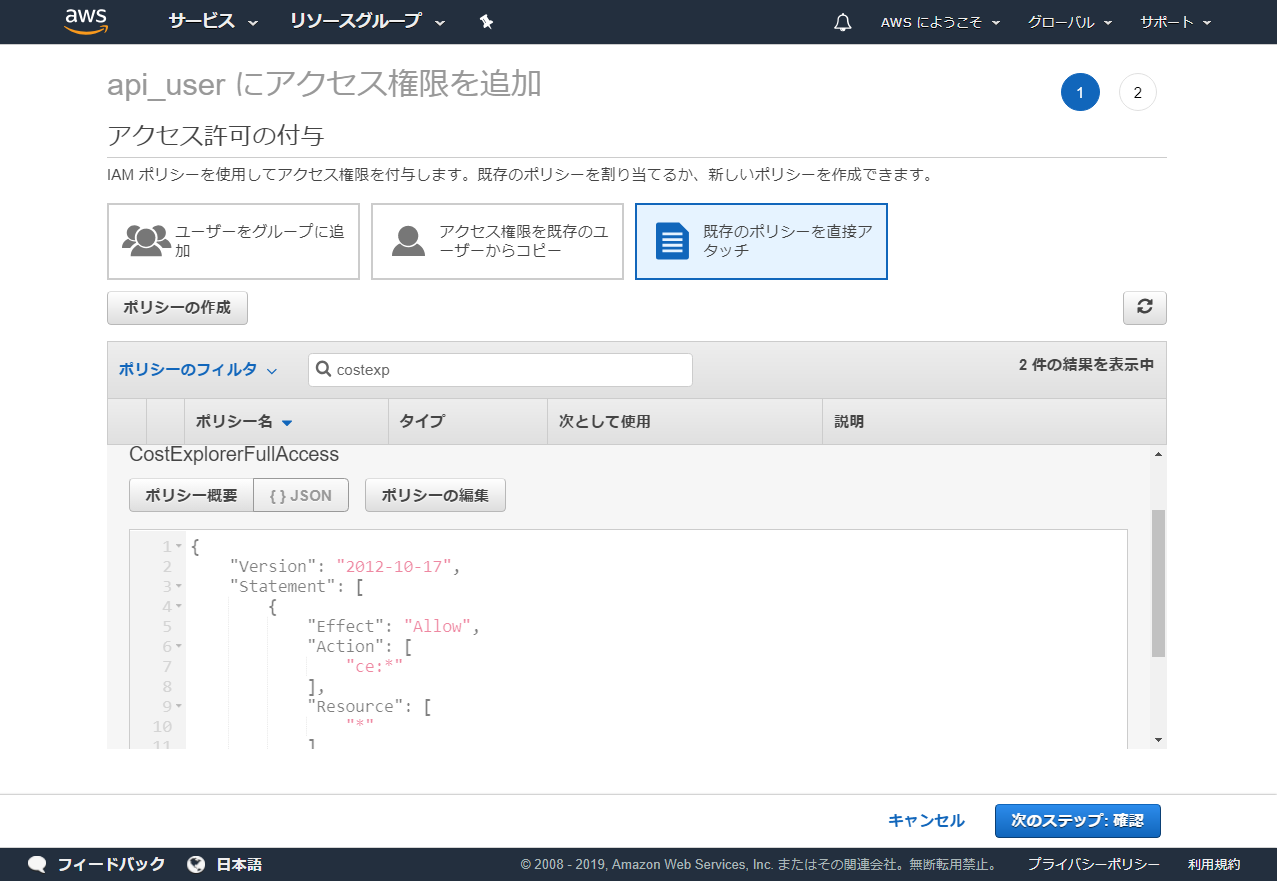Open the グローバル region dropdown
Image resolution: width=1277 pixels, height=881 pixels.
point(1070,22)
